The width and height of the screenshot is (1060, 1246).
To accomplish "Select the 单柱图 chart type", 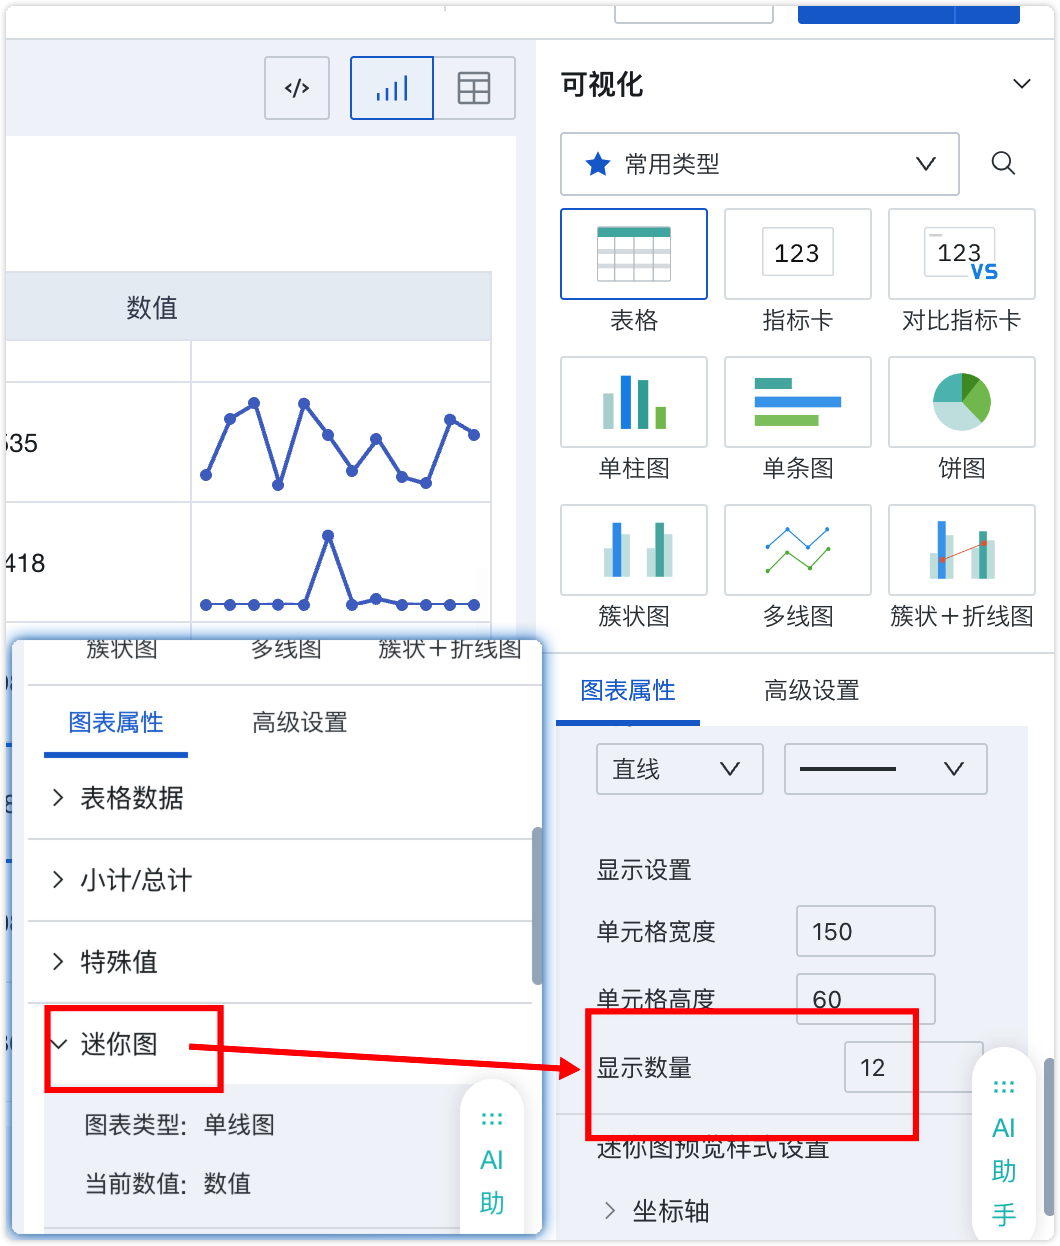I will pyautogui.click(x=634, y=402).
